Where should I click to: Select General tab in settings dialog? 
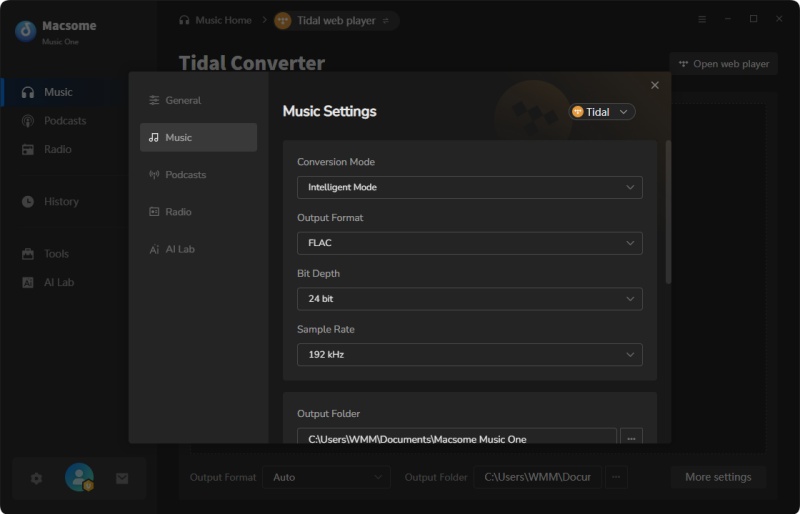tap(198, 100)
